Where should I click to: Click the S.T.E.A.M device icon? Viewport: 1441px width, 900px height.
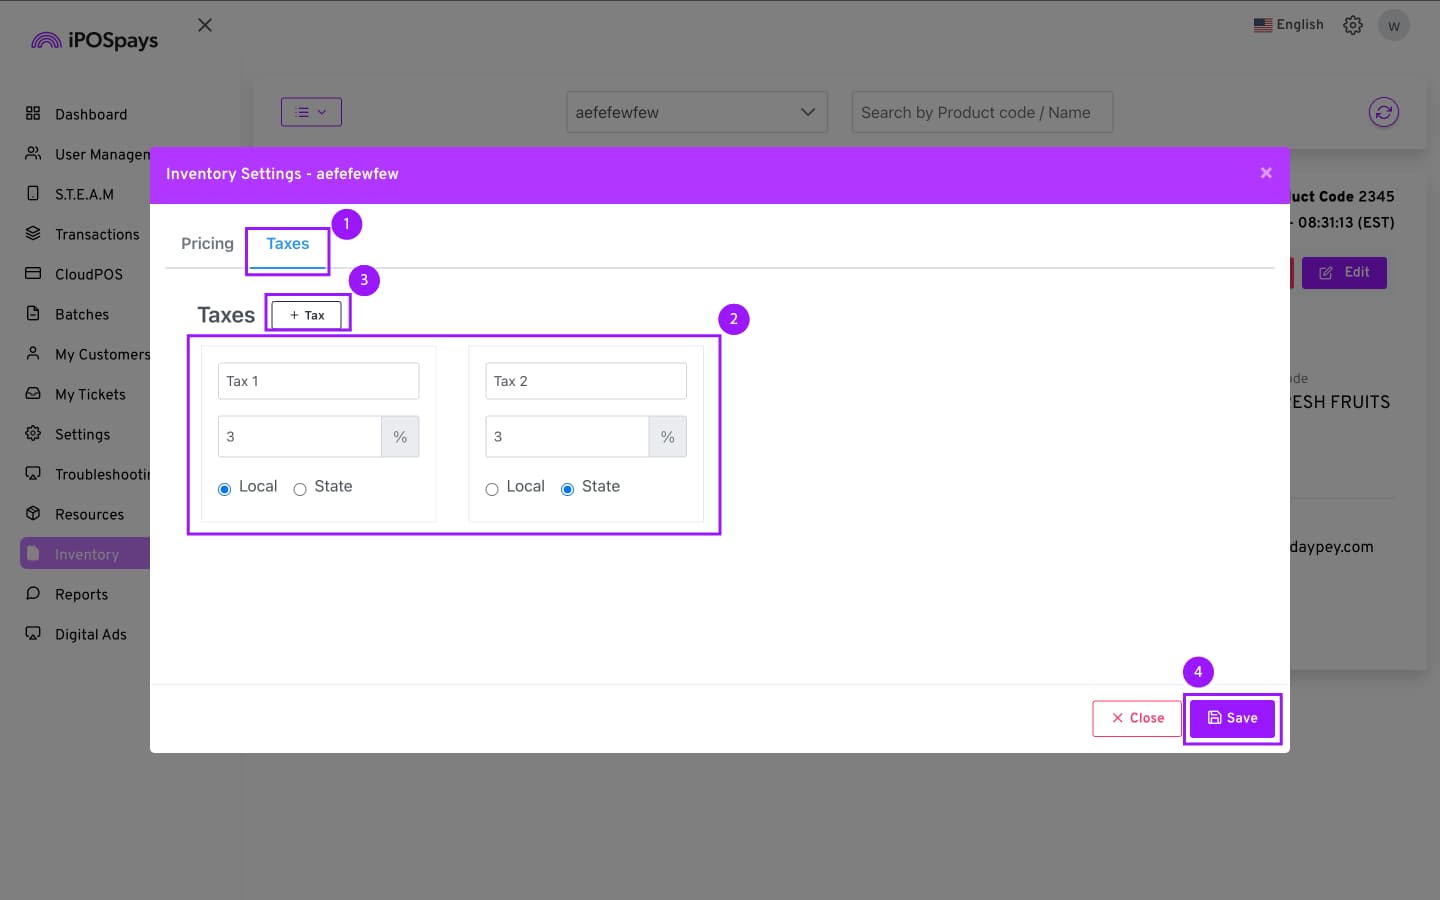coord(33,194)
